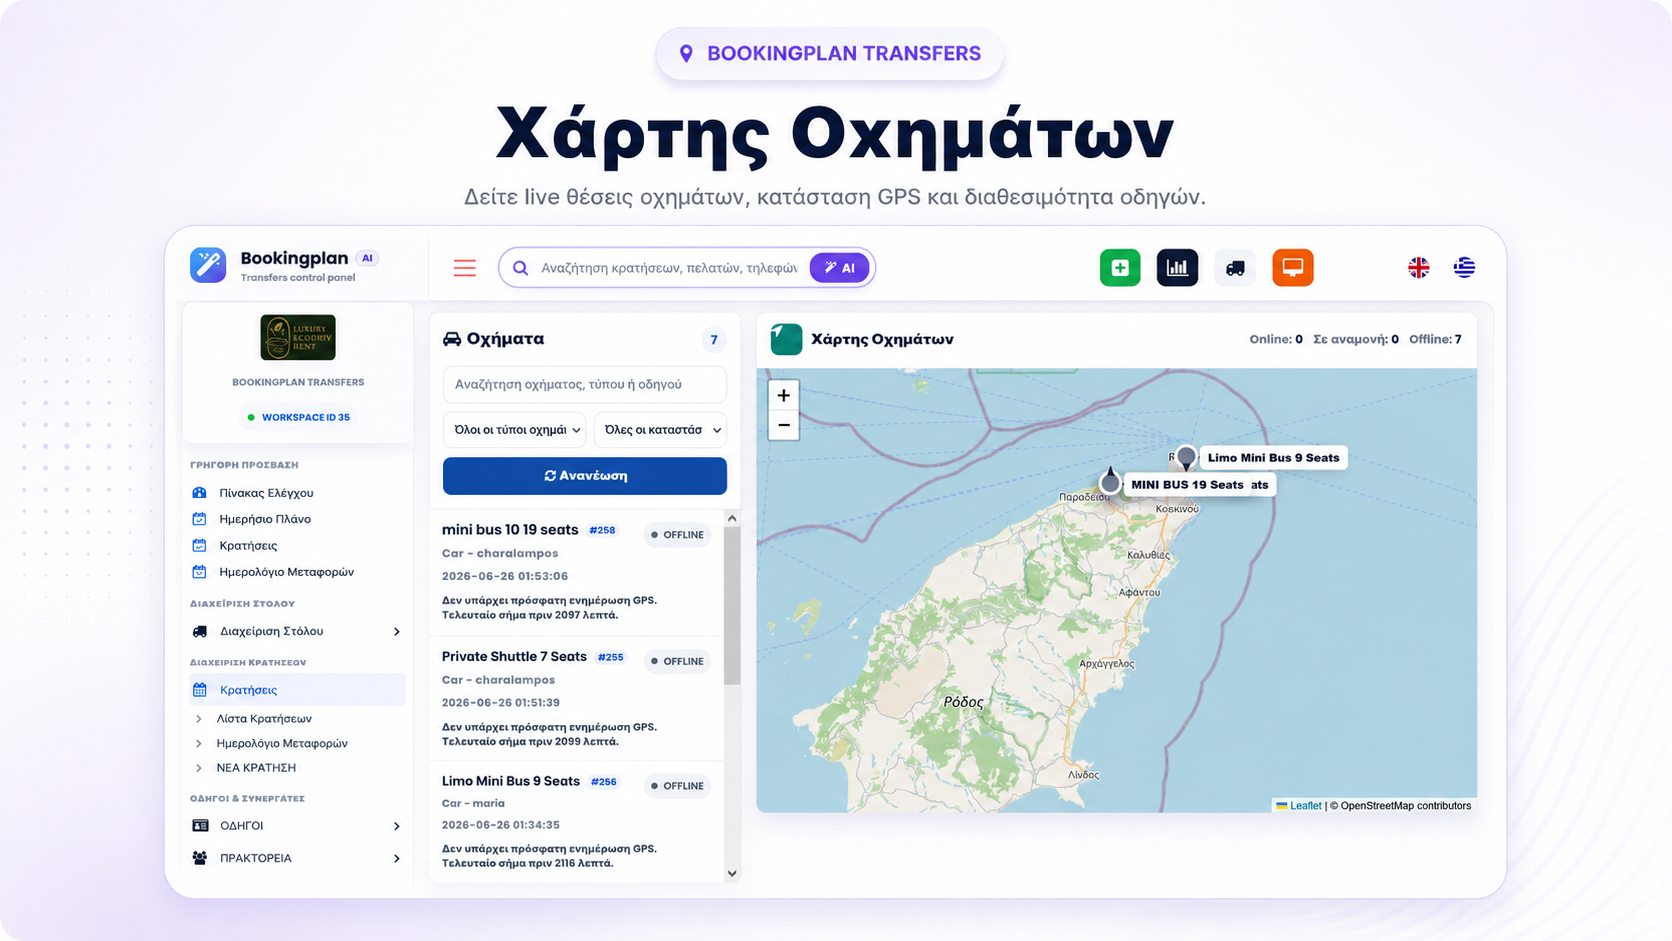Viewport: 1672px width, 941px height.
Task: Open the orange monitor display icon
Action: click(x=1293, y=268)
